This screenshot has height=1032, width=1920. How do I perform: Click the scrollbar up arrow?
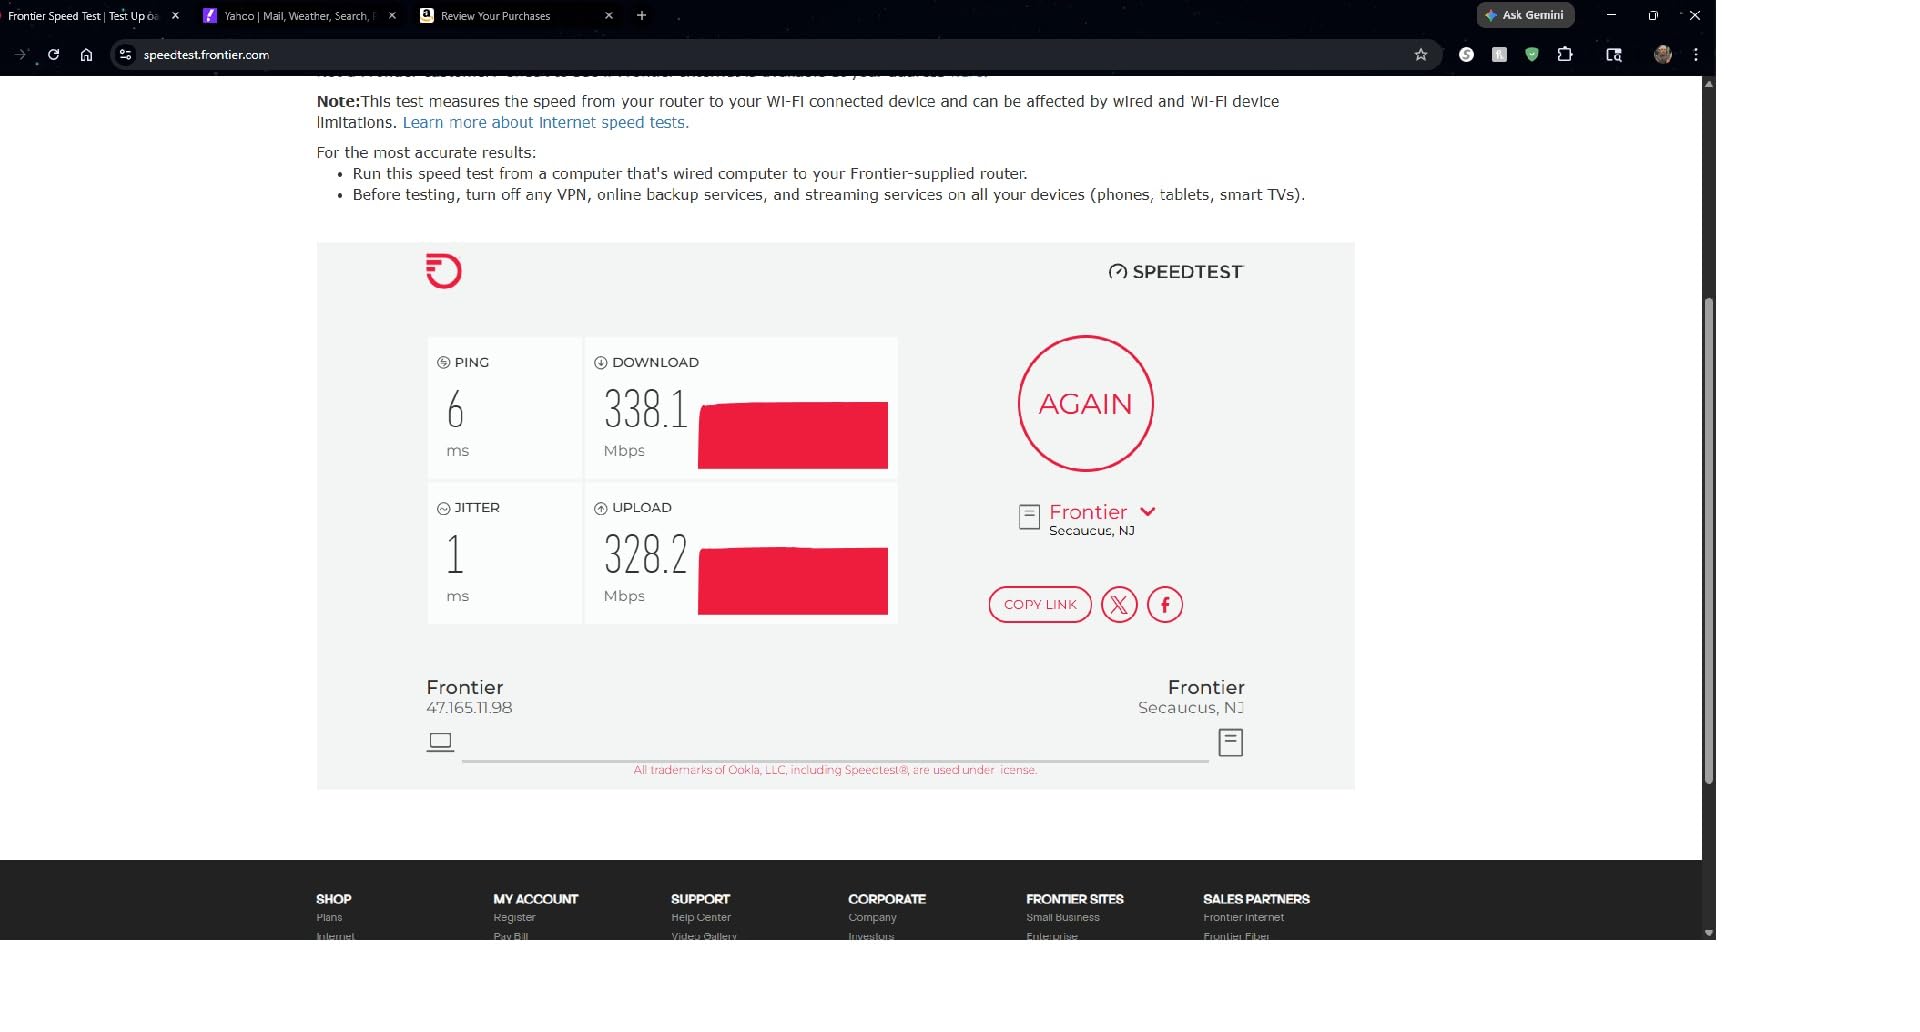point(1709,84)
